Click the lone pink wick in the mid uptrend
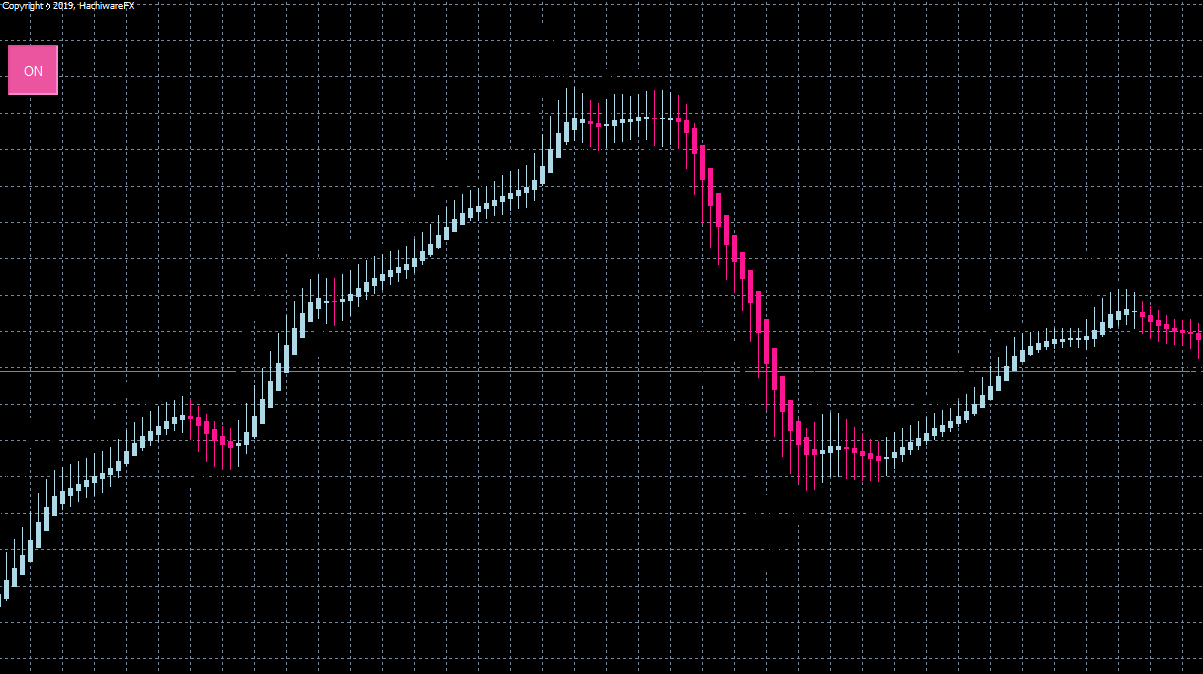 coord(335,300)
